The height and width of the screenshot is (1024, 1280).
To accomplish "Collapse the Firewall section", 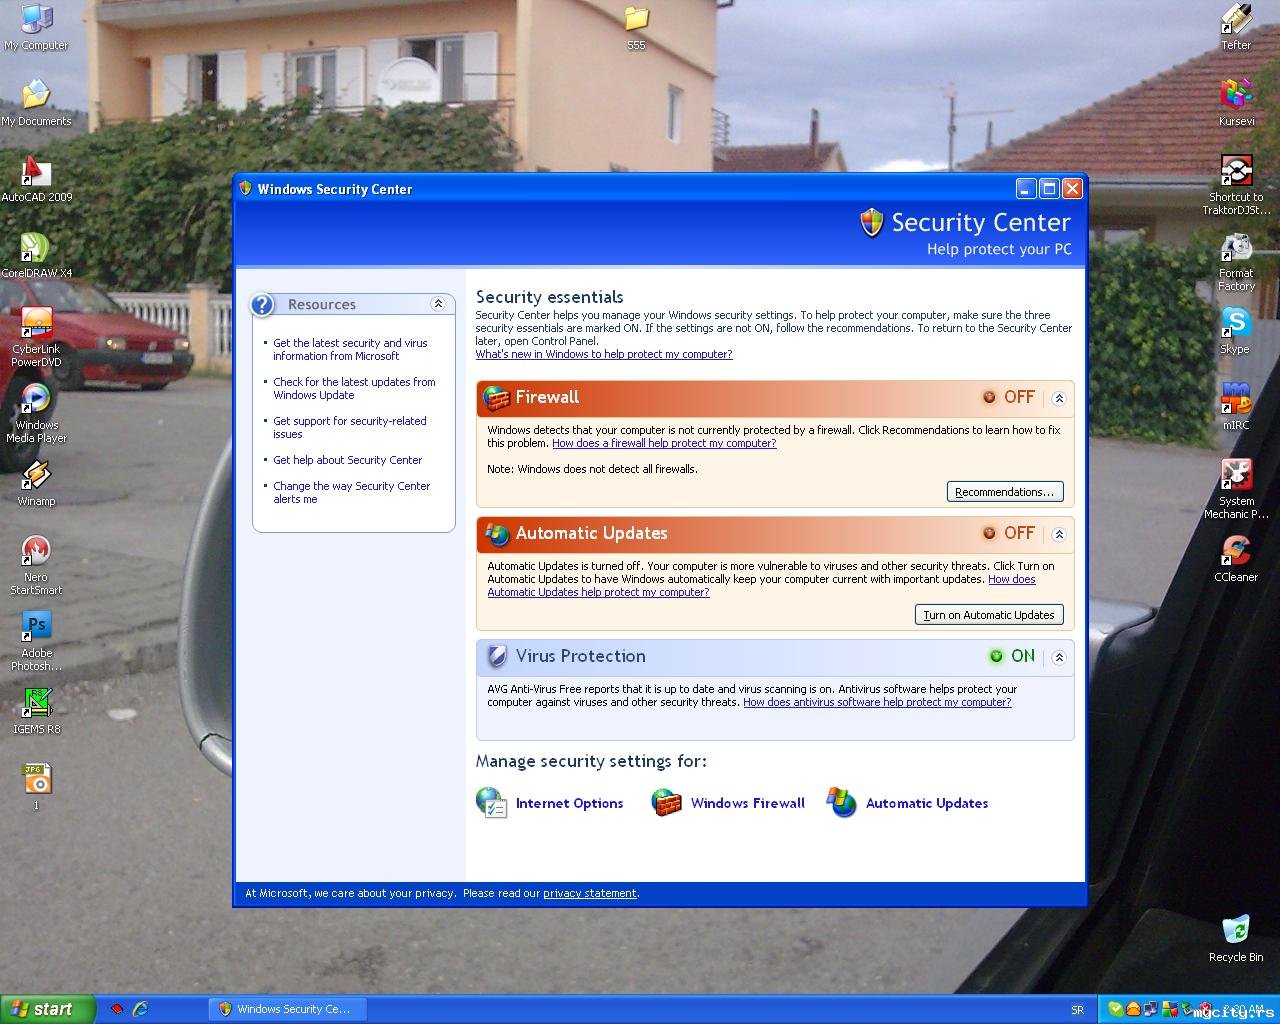I will point(1059,398).
